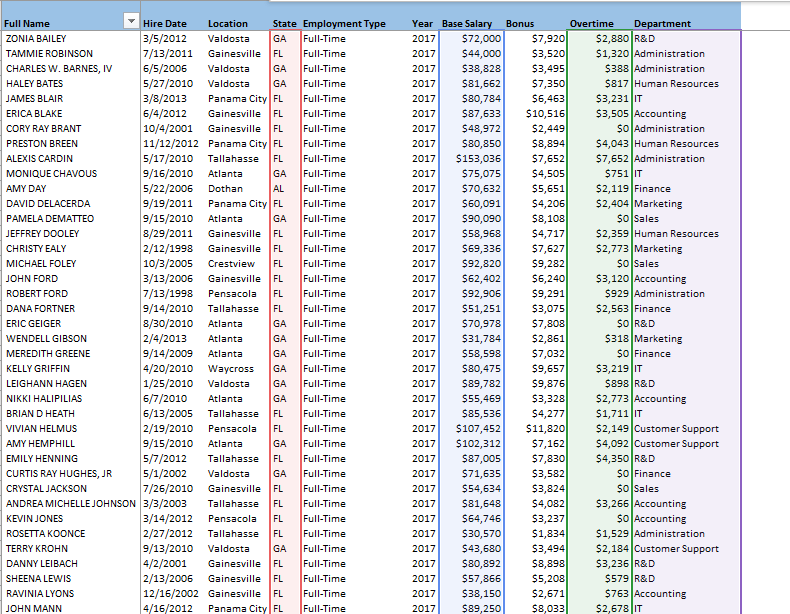Click ERICA BLAKE's base salary $87,633
The image size is (790, 614).
481,114
